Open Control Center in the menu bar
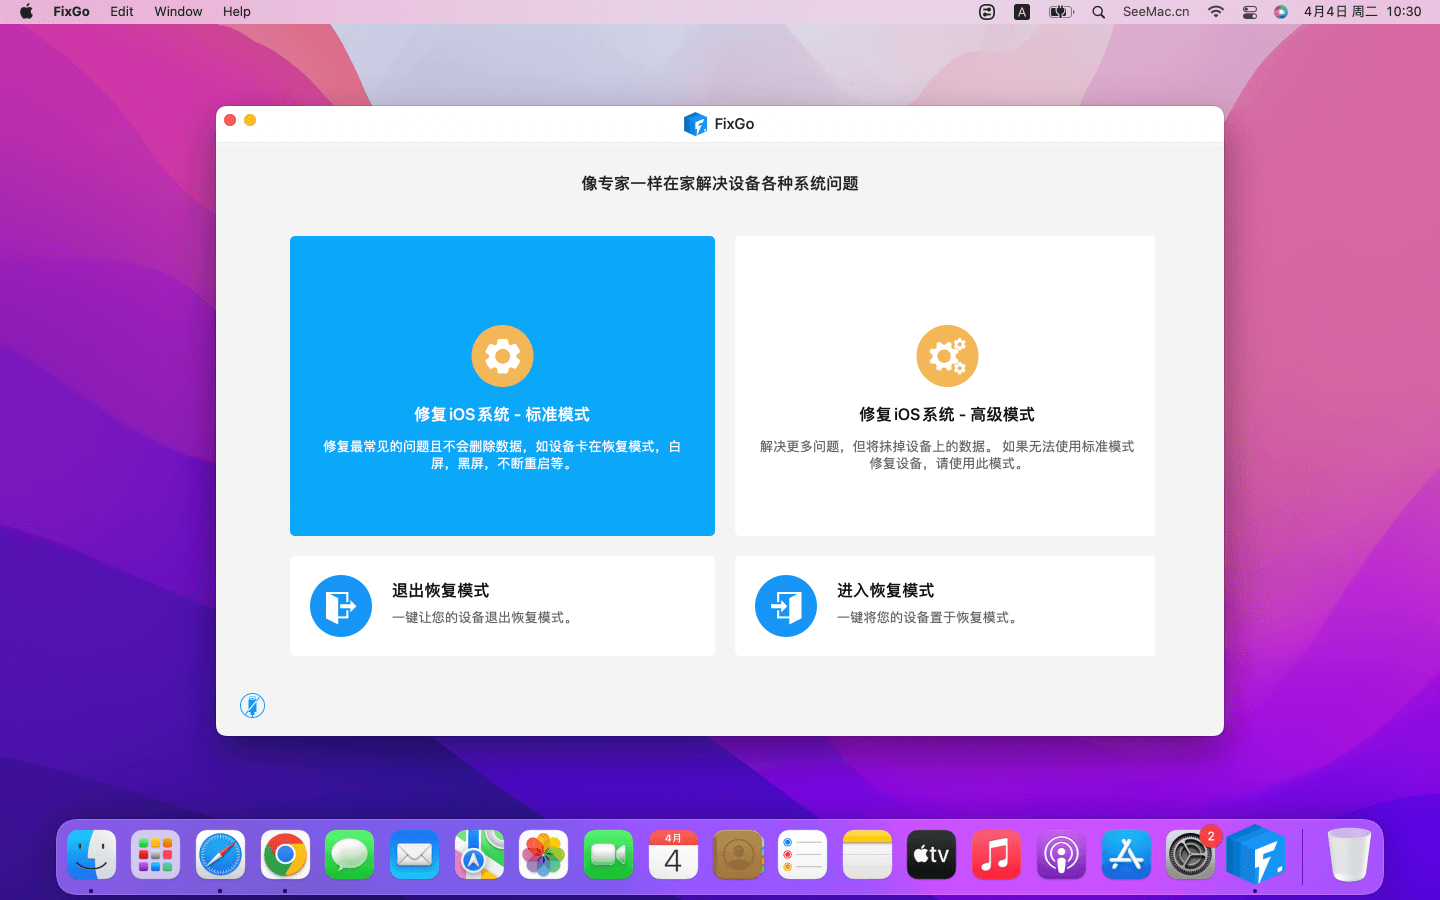 1249,12
